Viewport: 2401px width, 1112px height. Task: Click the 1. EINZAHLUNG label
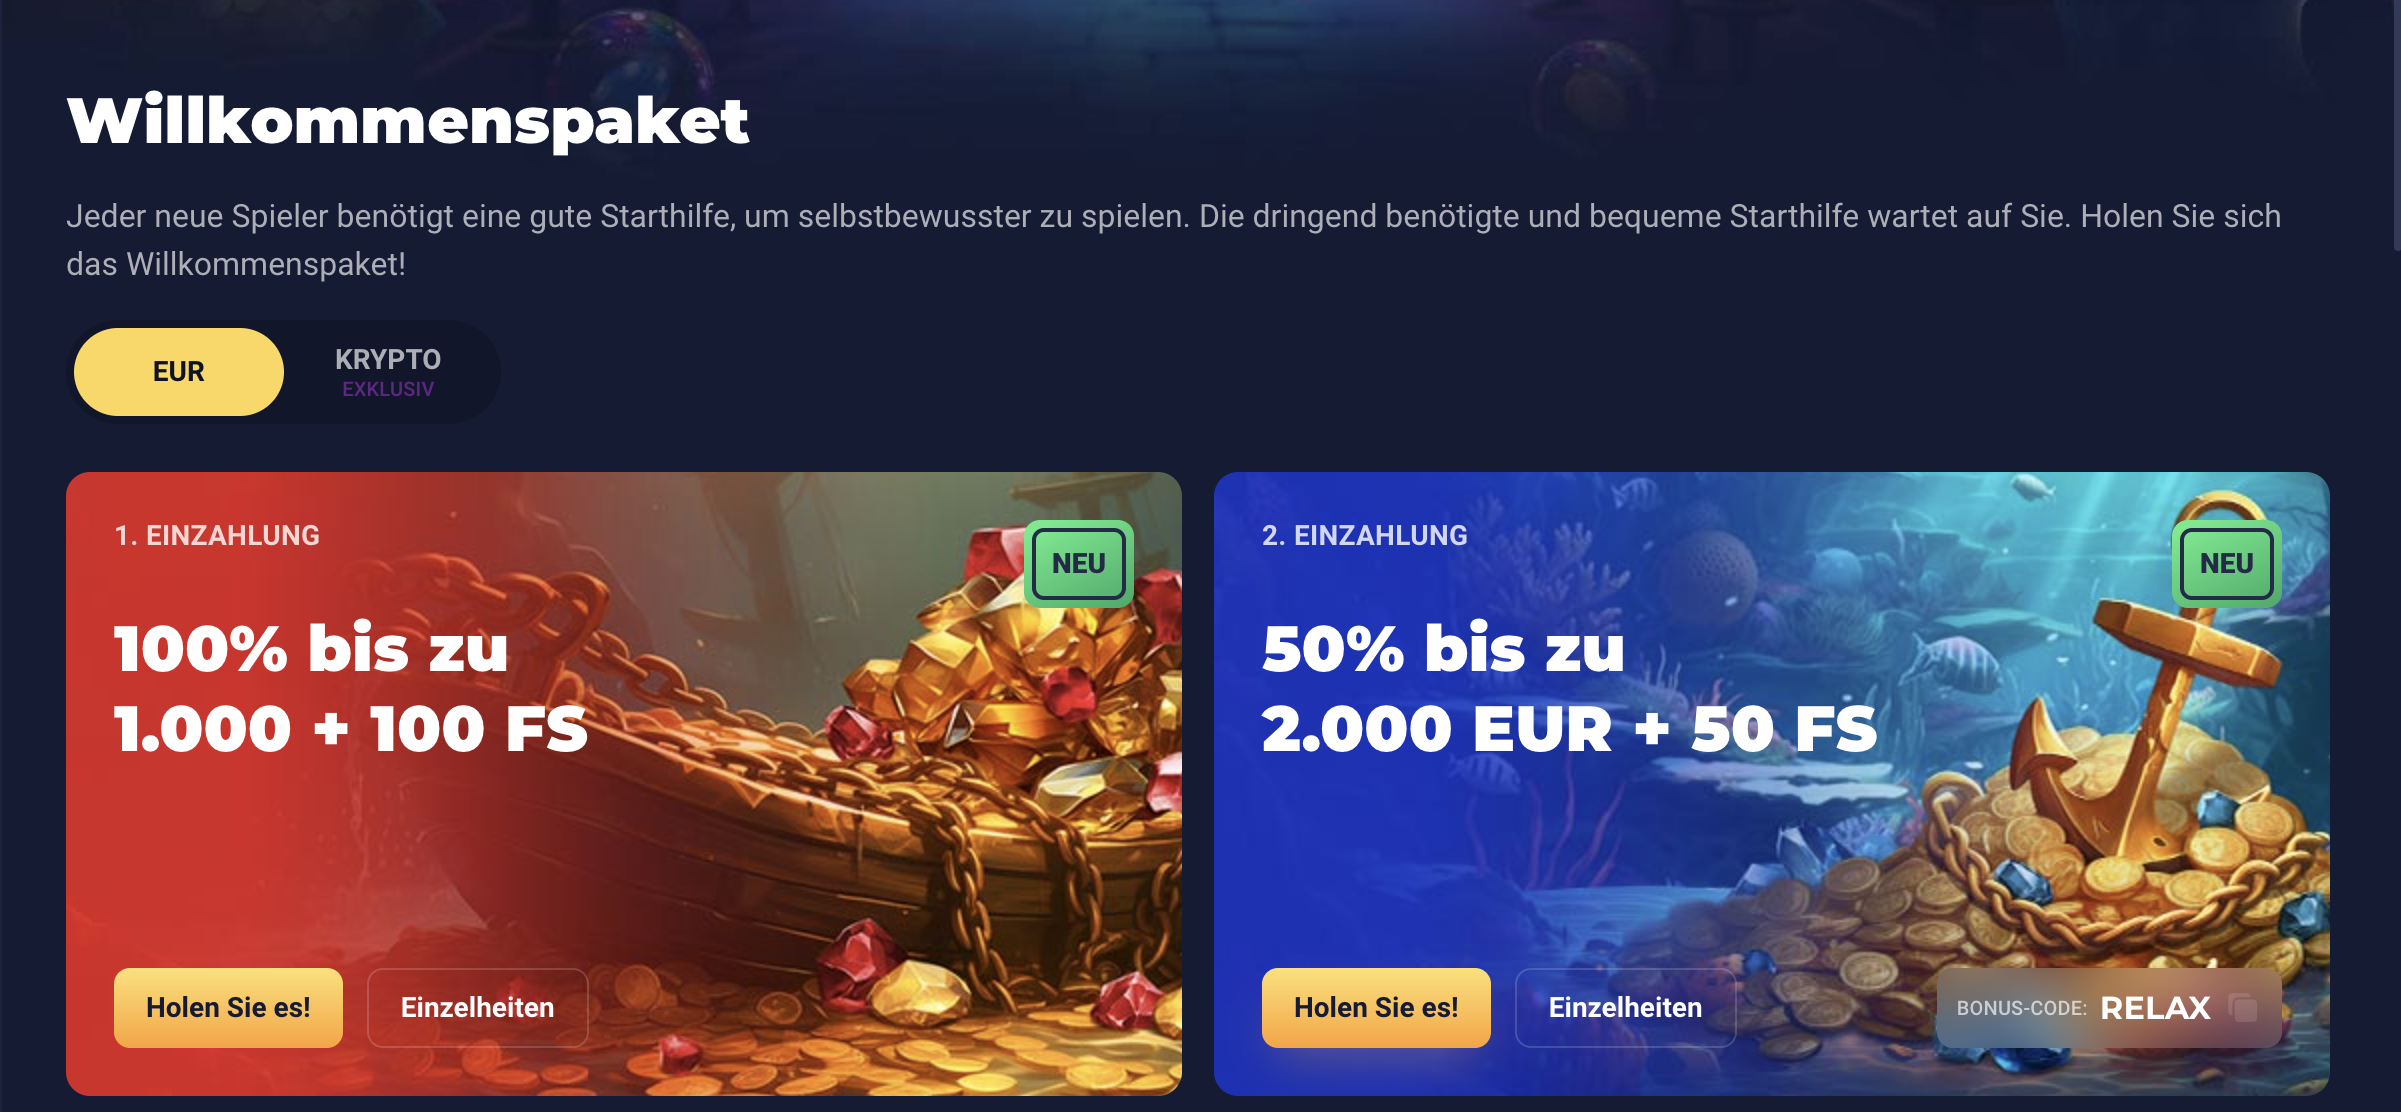pos(217,536)
